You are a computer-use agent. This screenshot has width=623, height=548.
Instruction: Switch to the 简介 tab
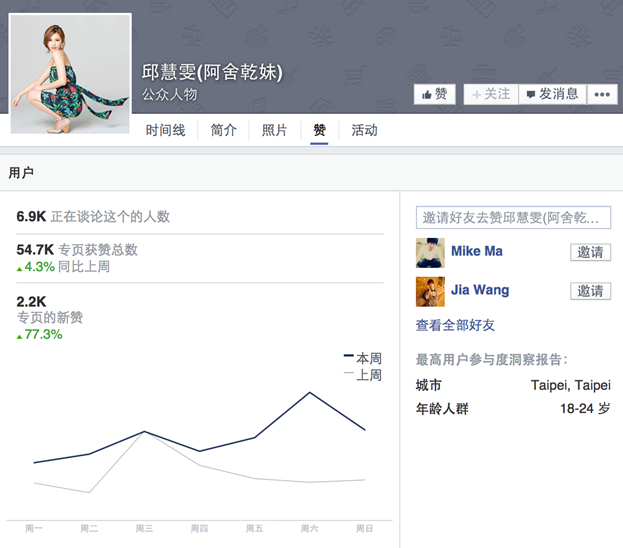click(x=223, y=130)
